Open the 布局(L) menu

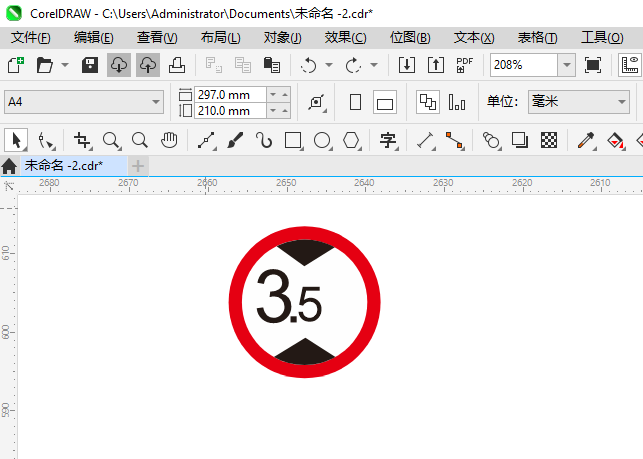tap(221, 38)
